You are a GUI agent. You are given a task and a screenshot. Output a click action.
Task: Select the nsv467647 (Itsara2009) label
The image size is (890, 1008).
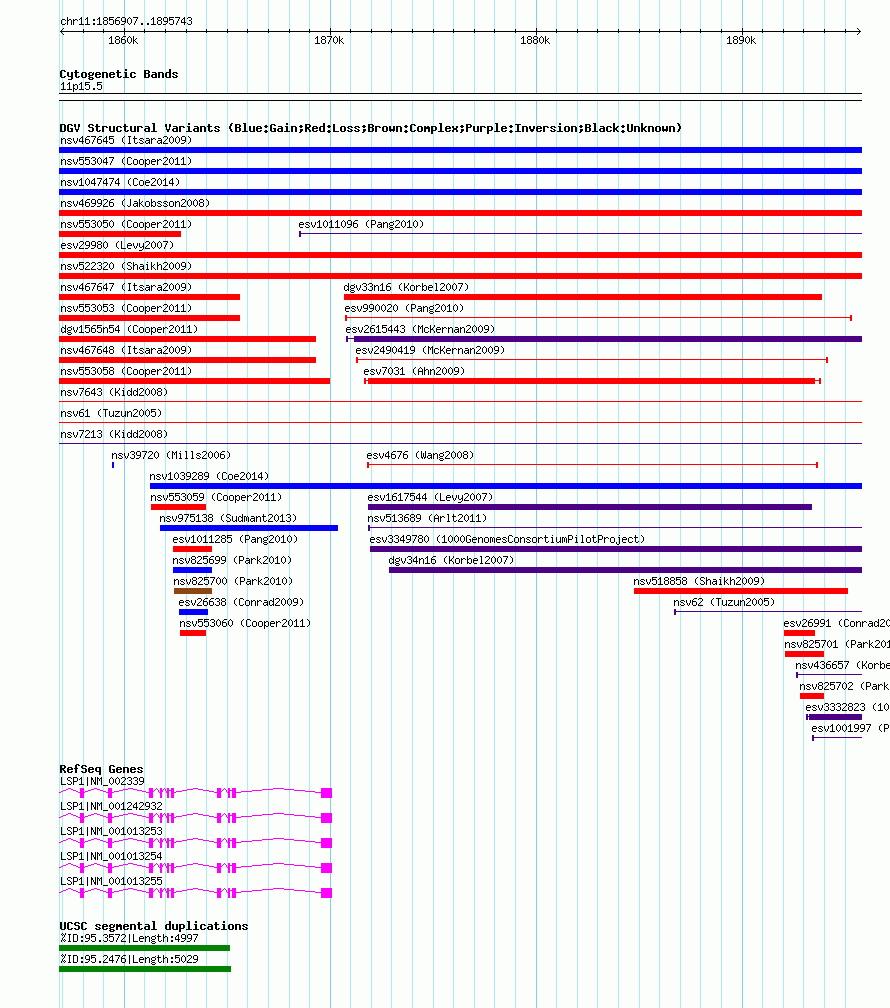126,287
